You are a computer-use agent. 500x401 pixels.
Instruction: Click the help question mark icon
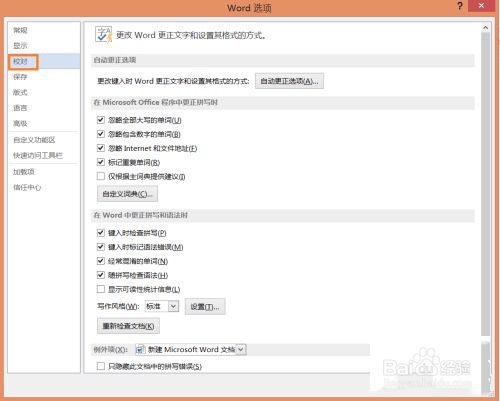pos(460,6)
